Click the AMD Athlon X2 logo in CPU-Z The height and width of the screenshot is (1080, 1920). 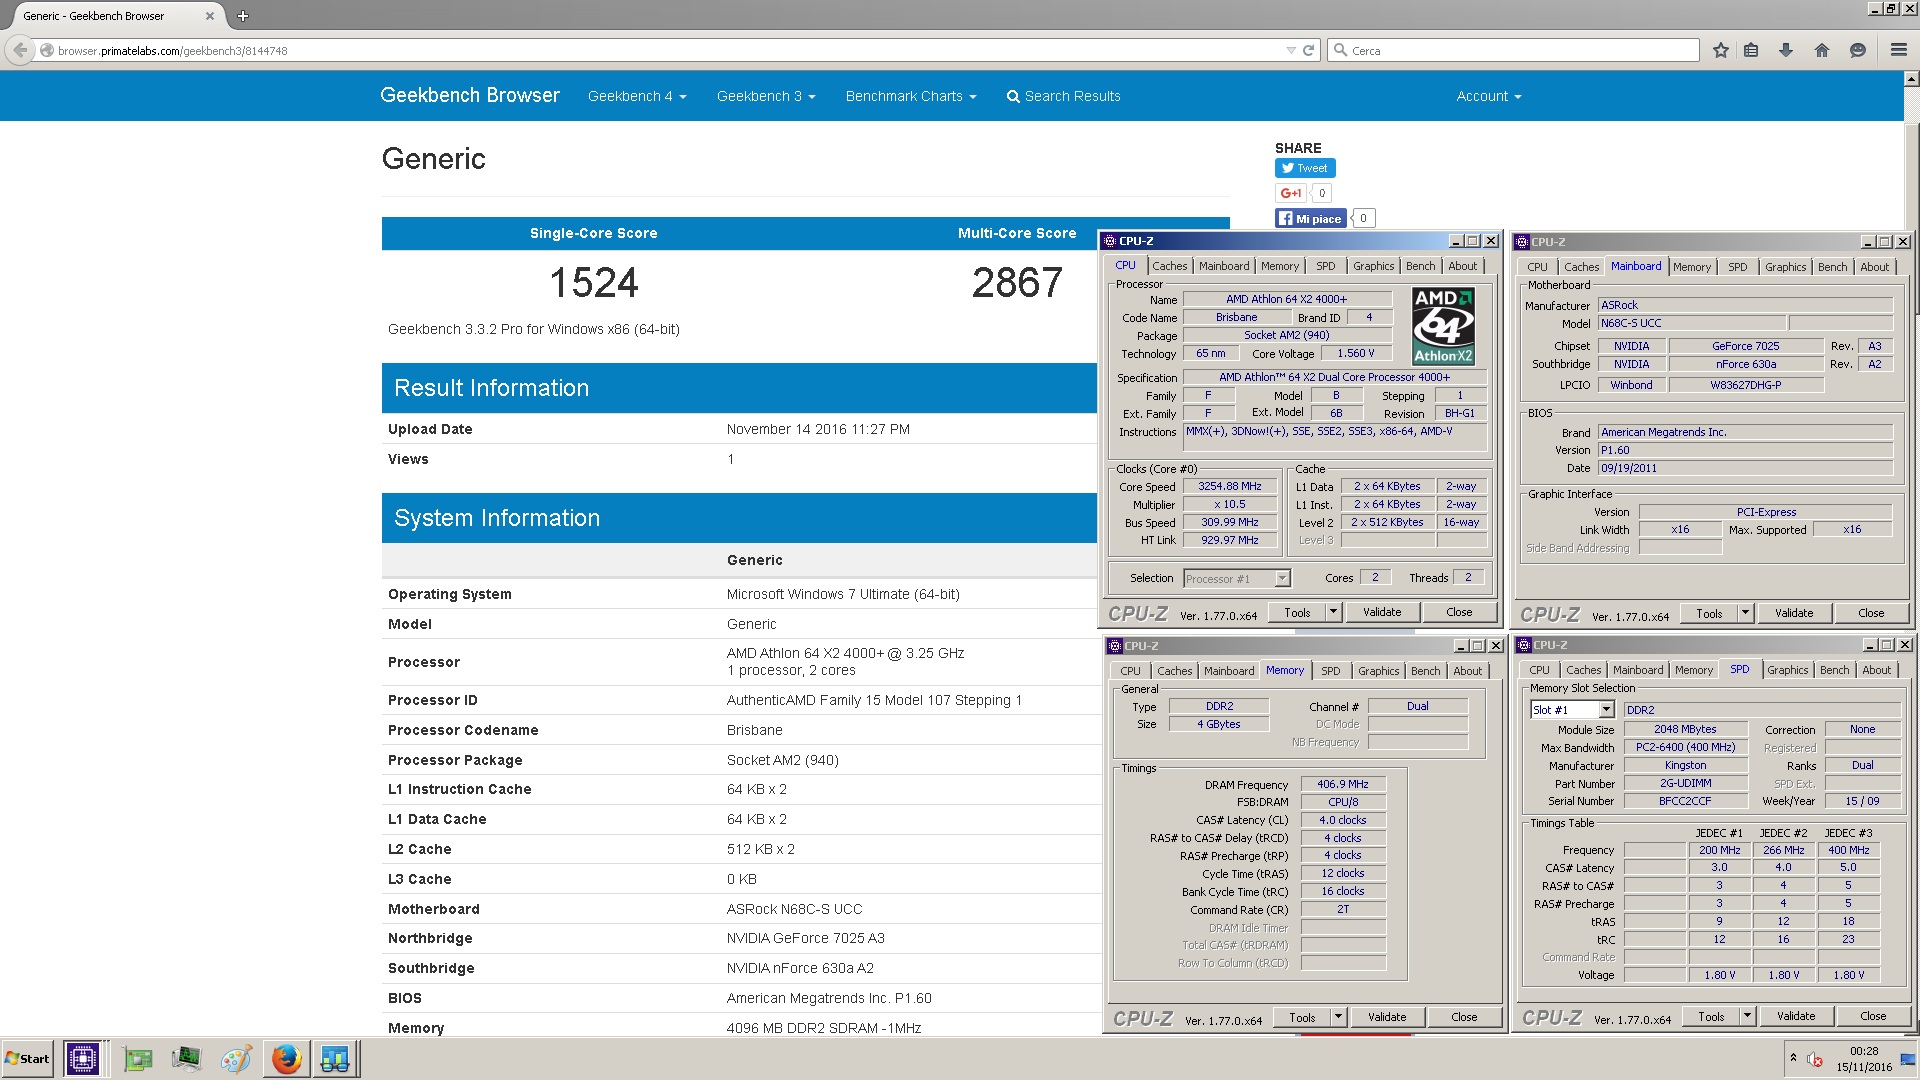point(1443,325)
